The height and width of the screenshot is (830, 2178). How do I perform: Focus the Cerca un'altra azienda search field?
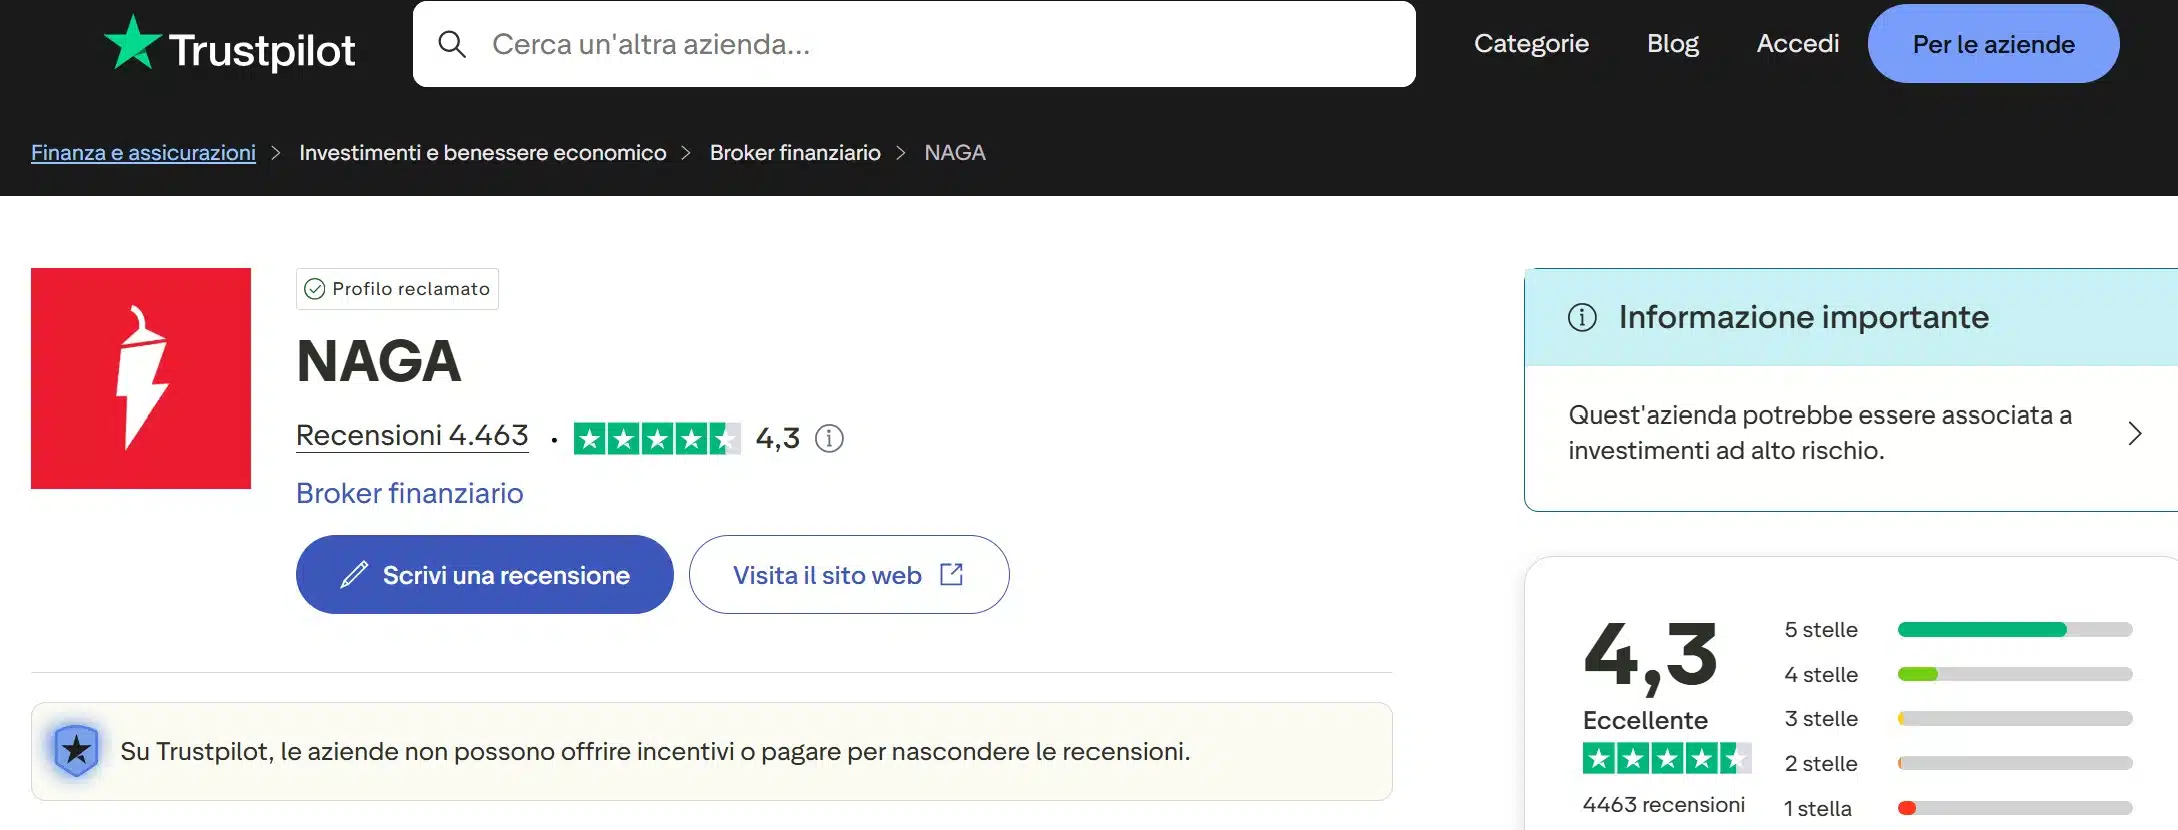(940, 44)
